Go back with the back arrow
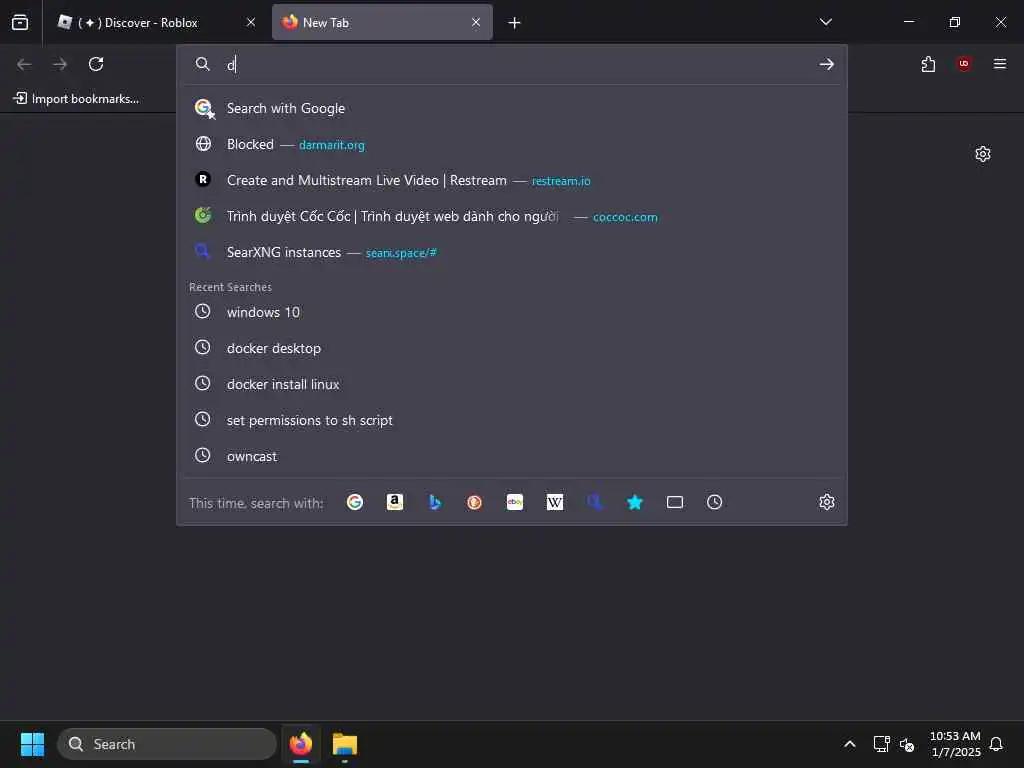1024x768 pixels. tap(24, 64)
